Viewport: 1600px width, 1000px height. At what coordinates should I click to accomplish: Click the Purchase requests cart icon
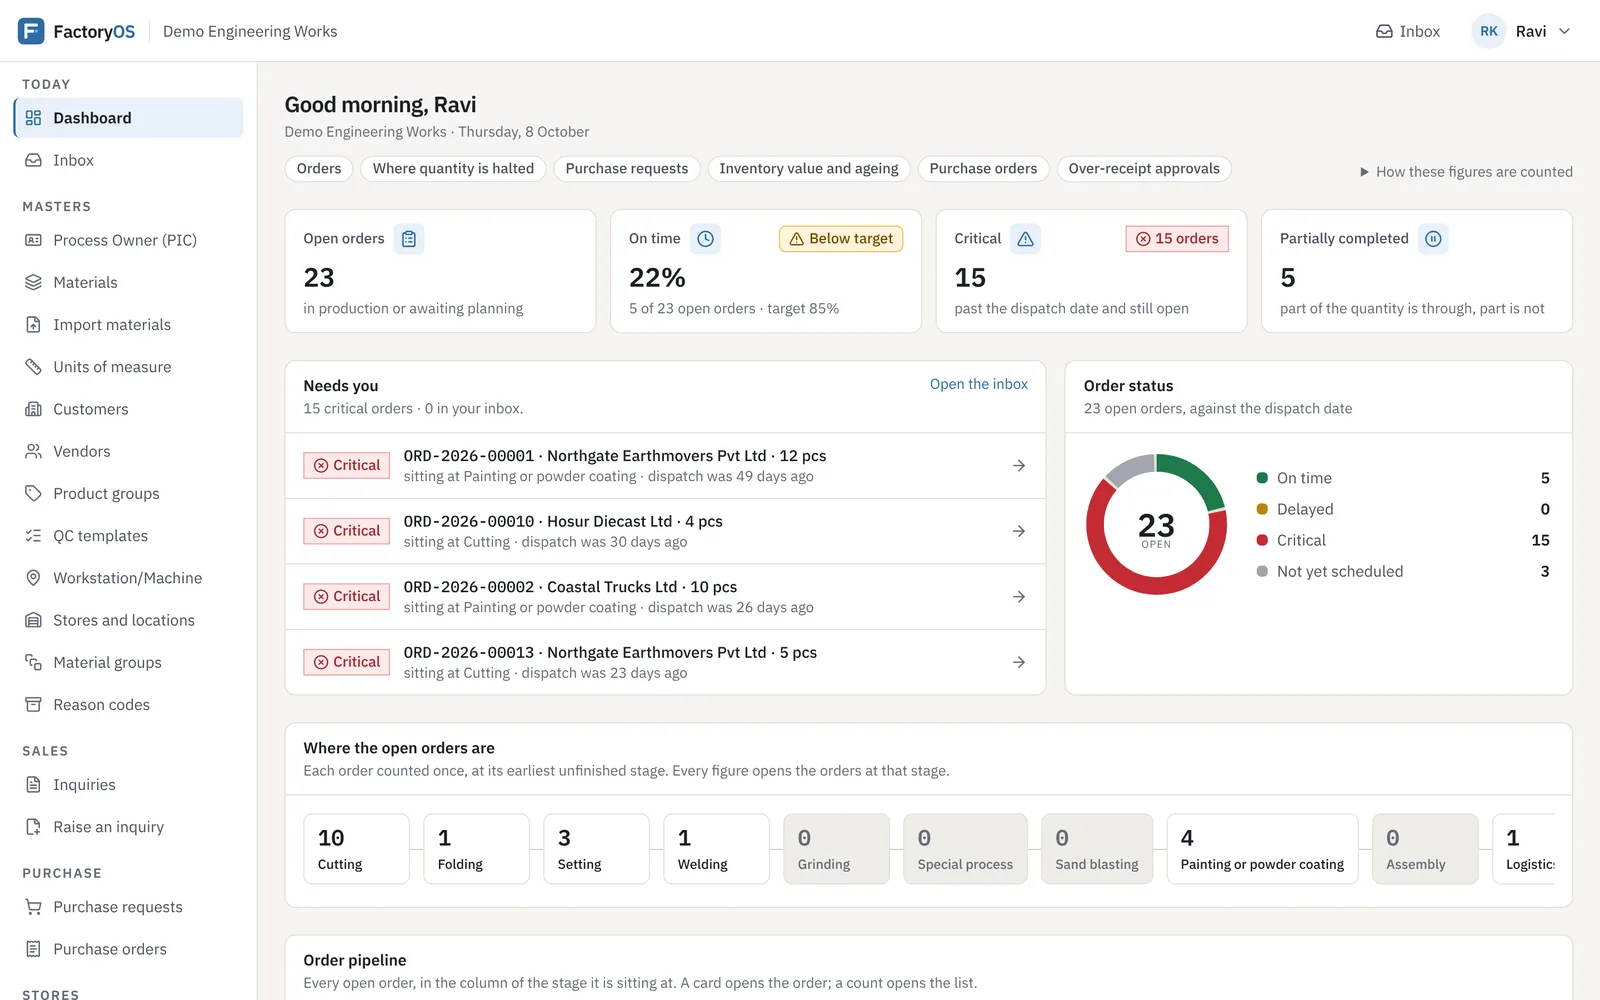[33, 907]
